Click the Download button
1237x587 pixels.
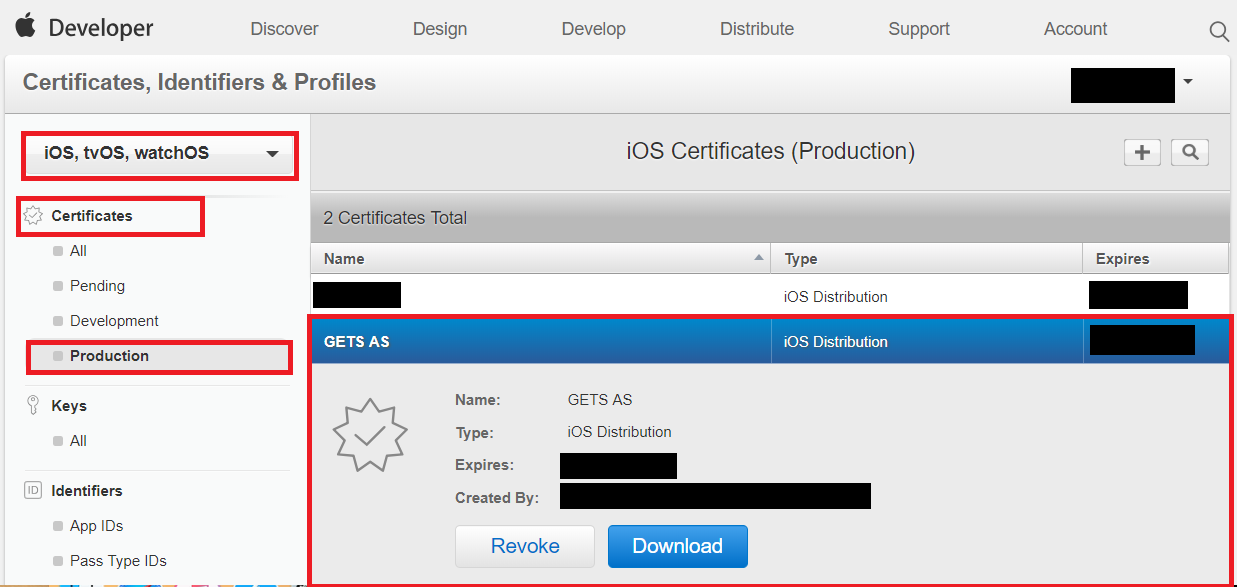point(677,546)
